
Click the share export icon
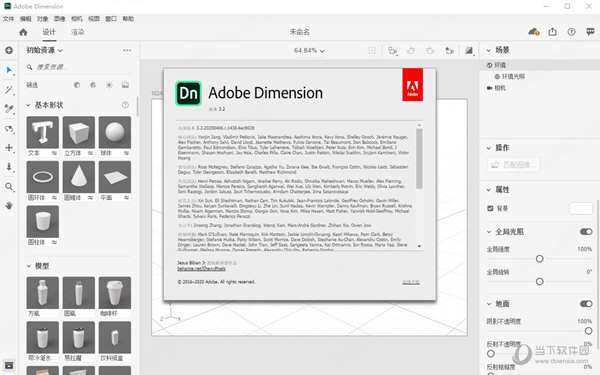(x=552, y=32)
